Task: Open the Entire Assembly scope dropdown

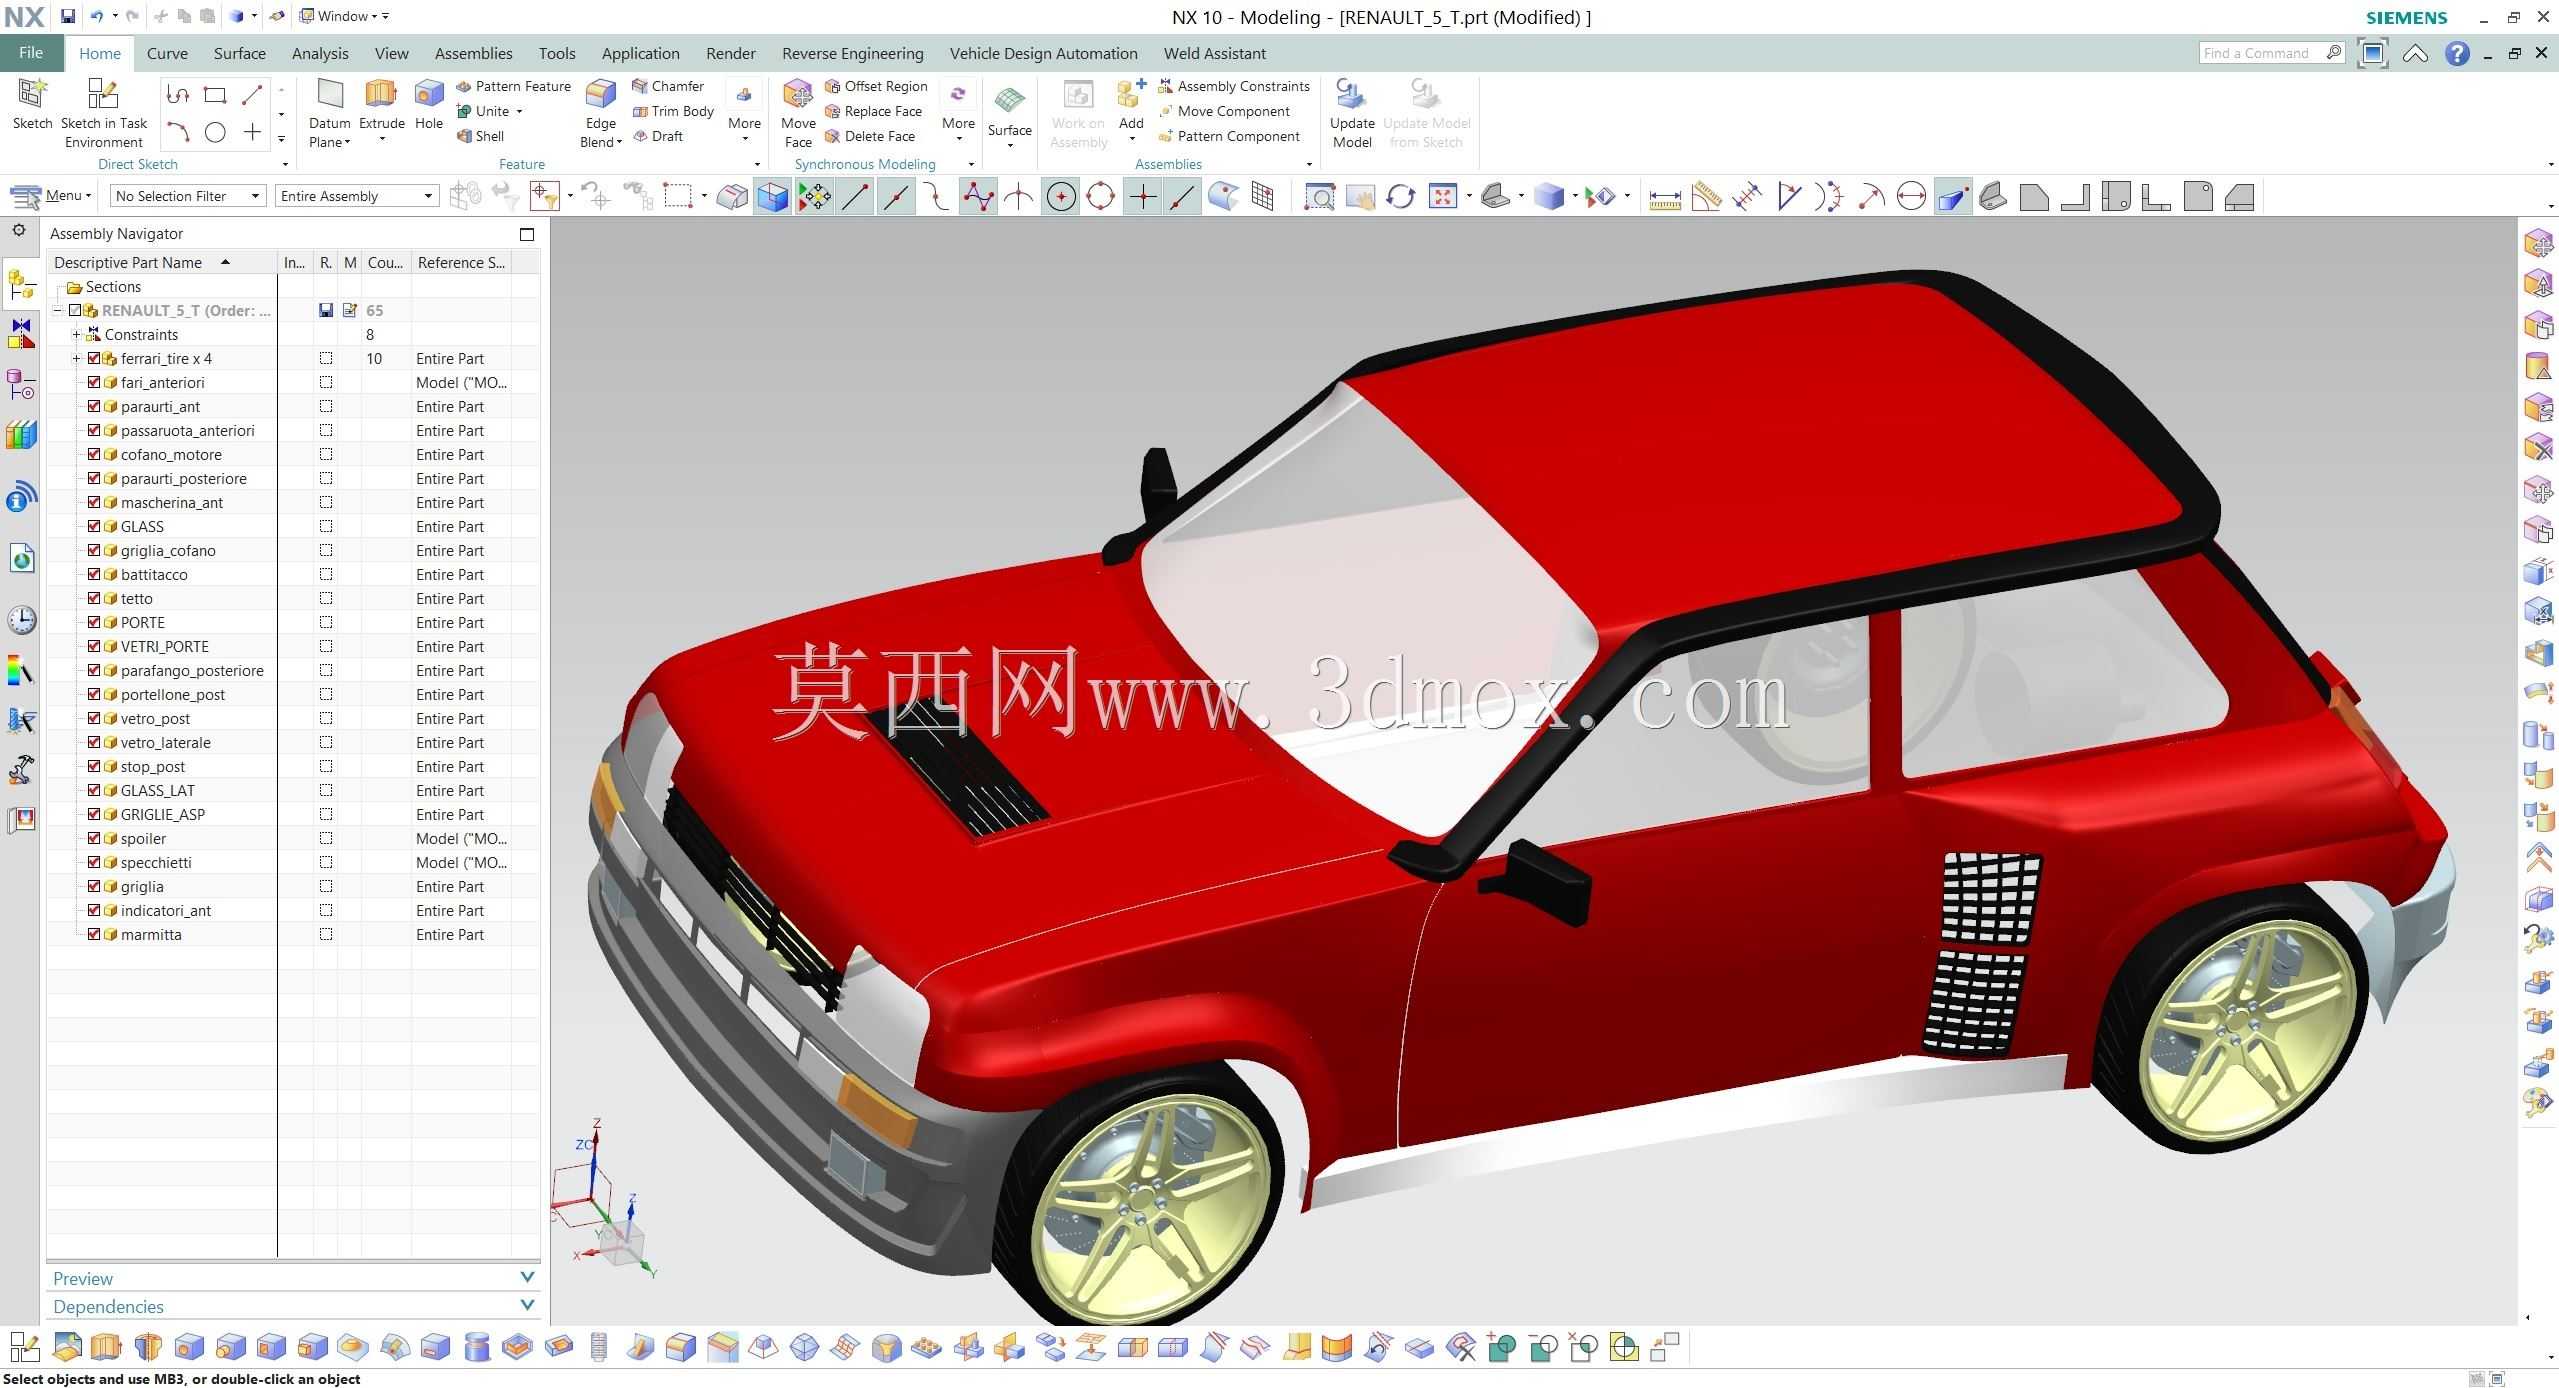Action: pos(356,196)
